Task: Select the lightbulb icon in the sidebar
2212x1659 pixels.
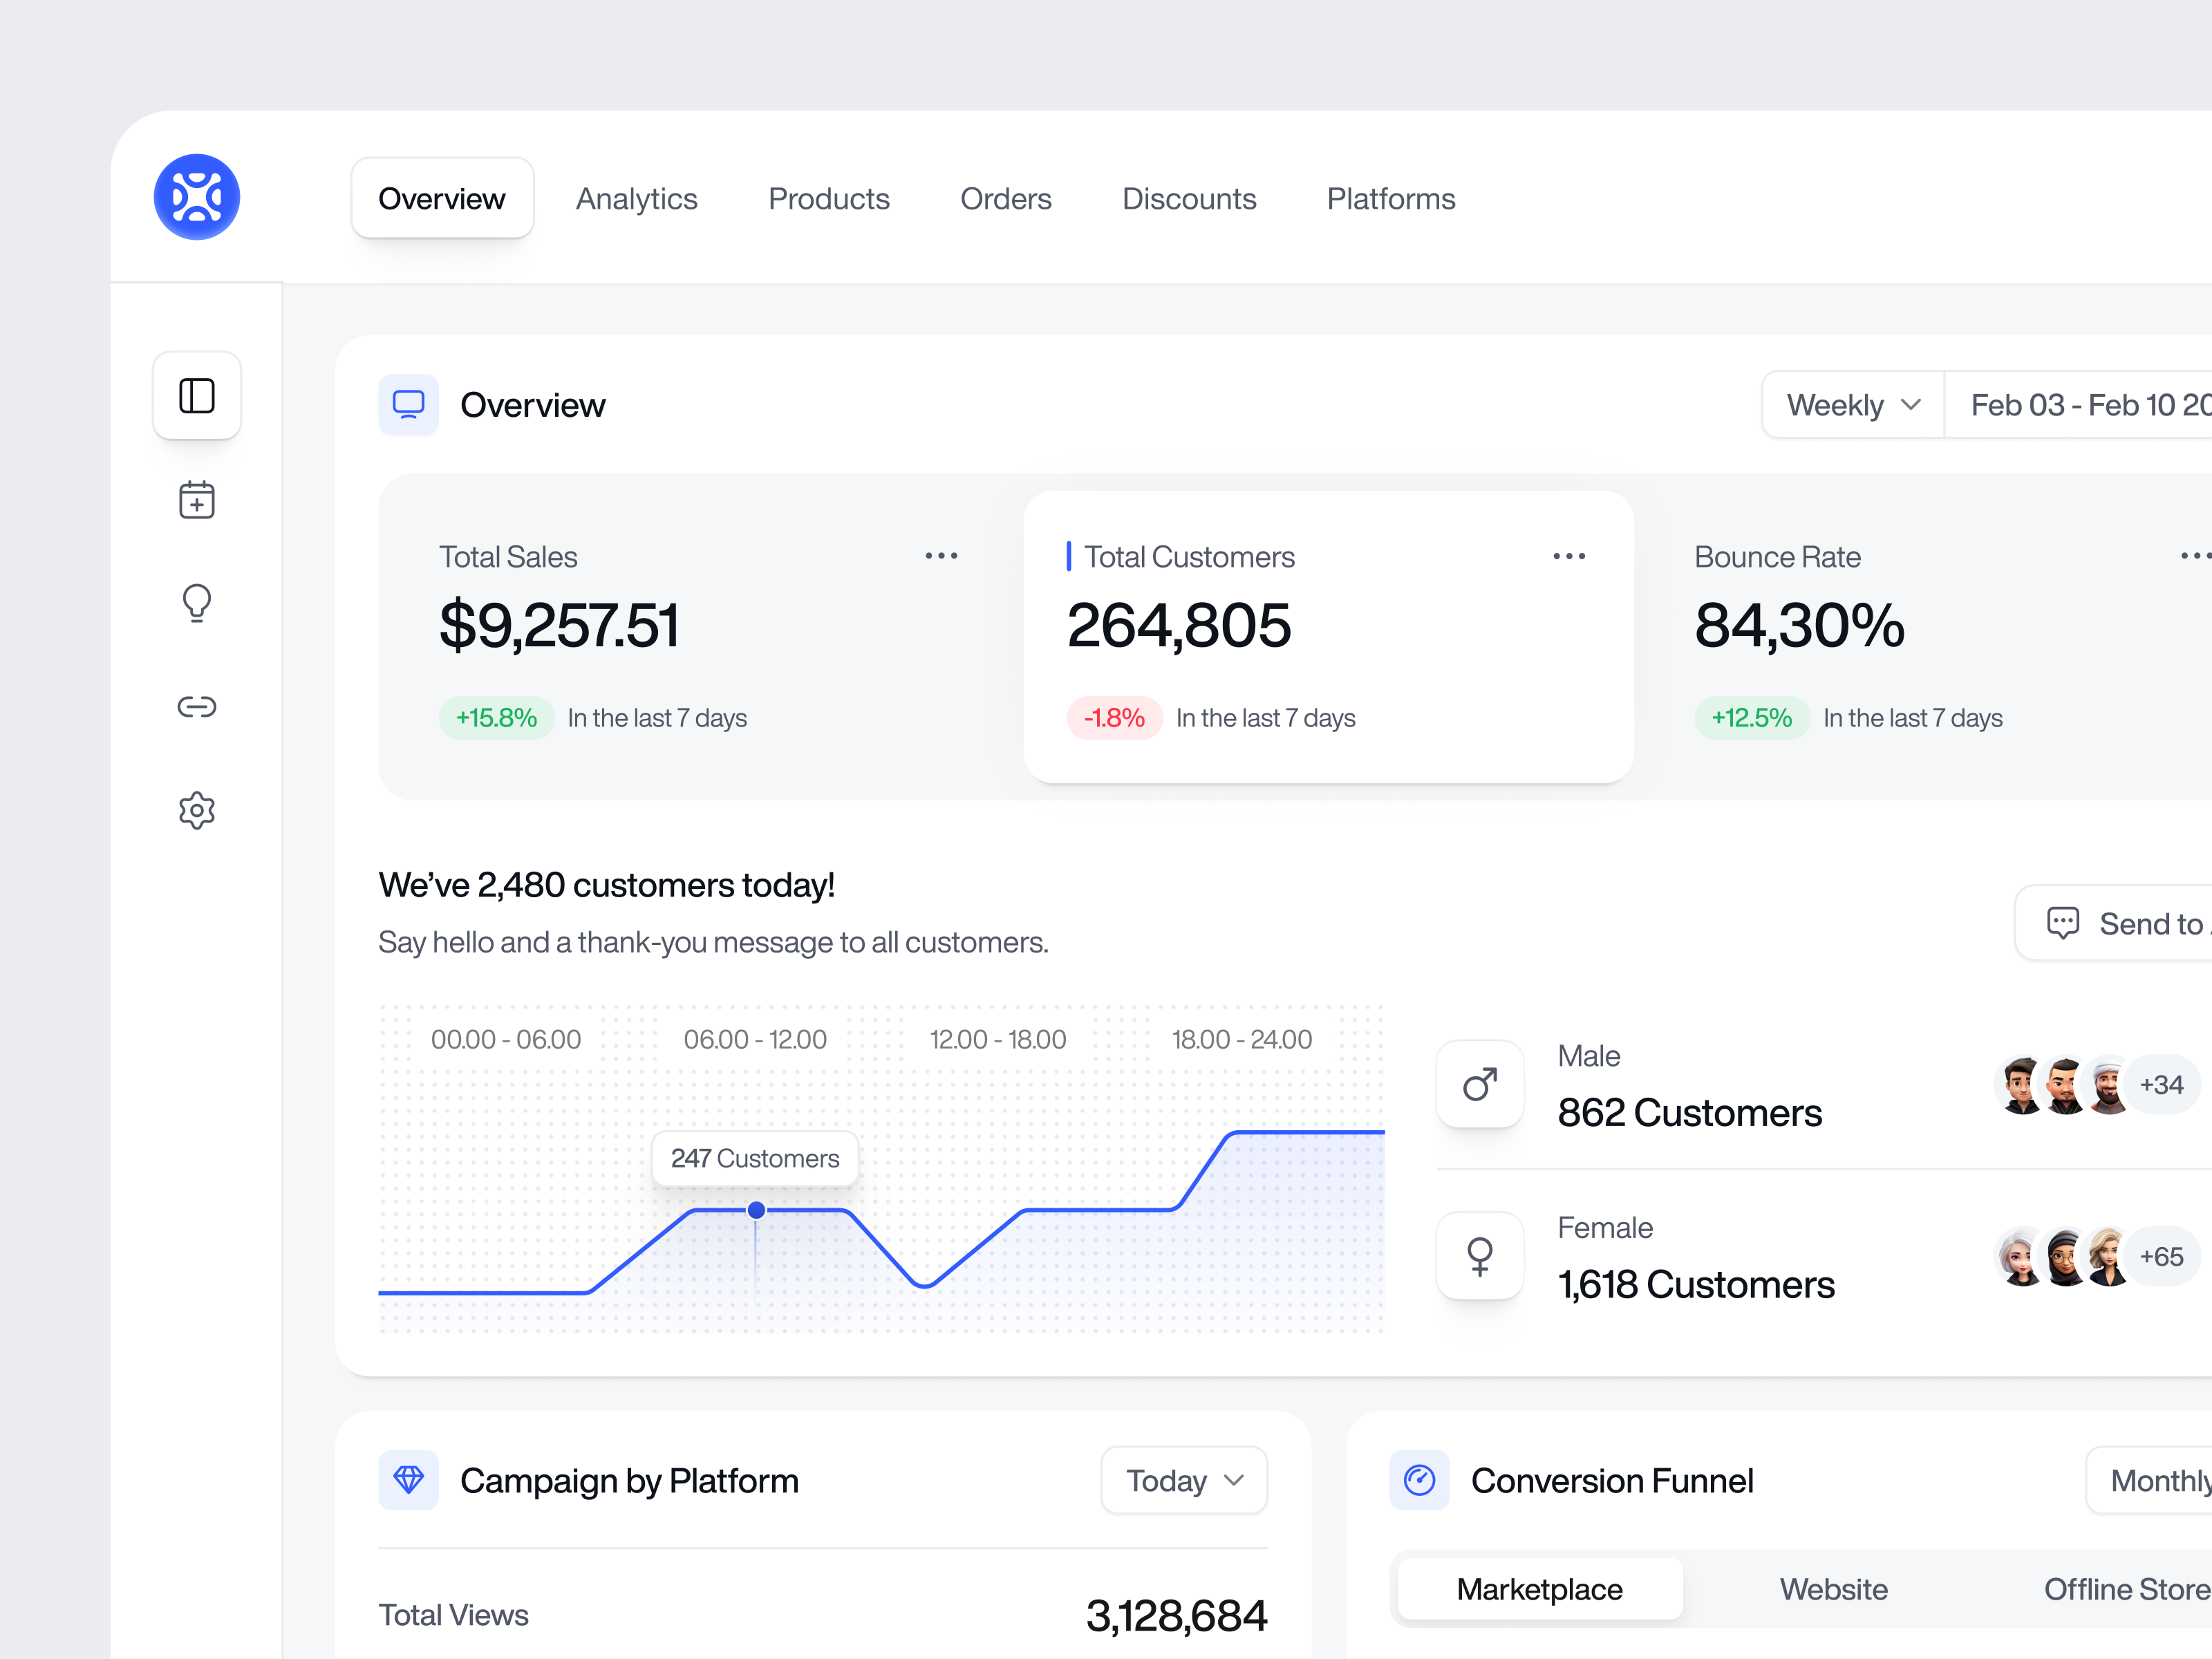Action: [196, 603]
